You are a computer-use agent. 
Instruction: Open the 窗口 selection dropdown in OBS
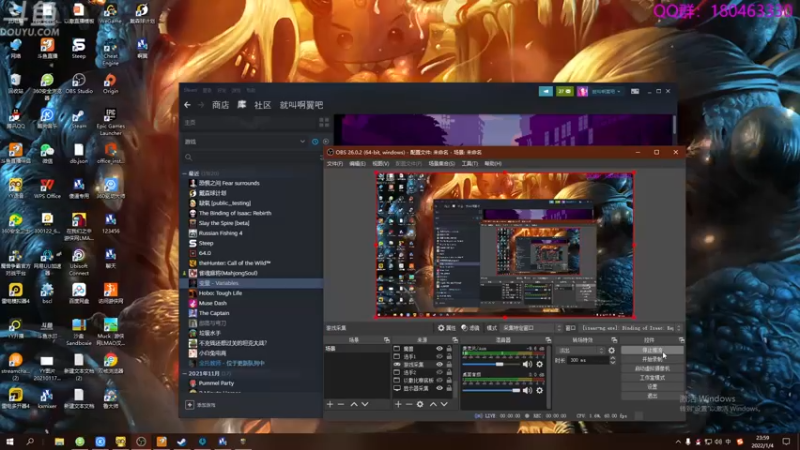tap(632, 328)
